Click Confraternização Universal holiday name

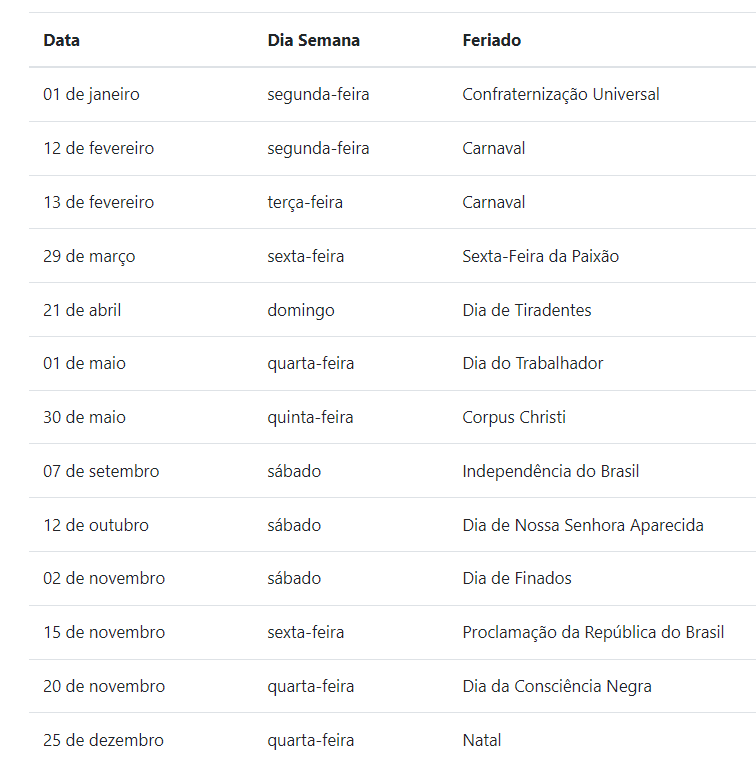[x=561, y=94]
